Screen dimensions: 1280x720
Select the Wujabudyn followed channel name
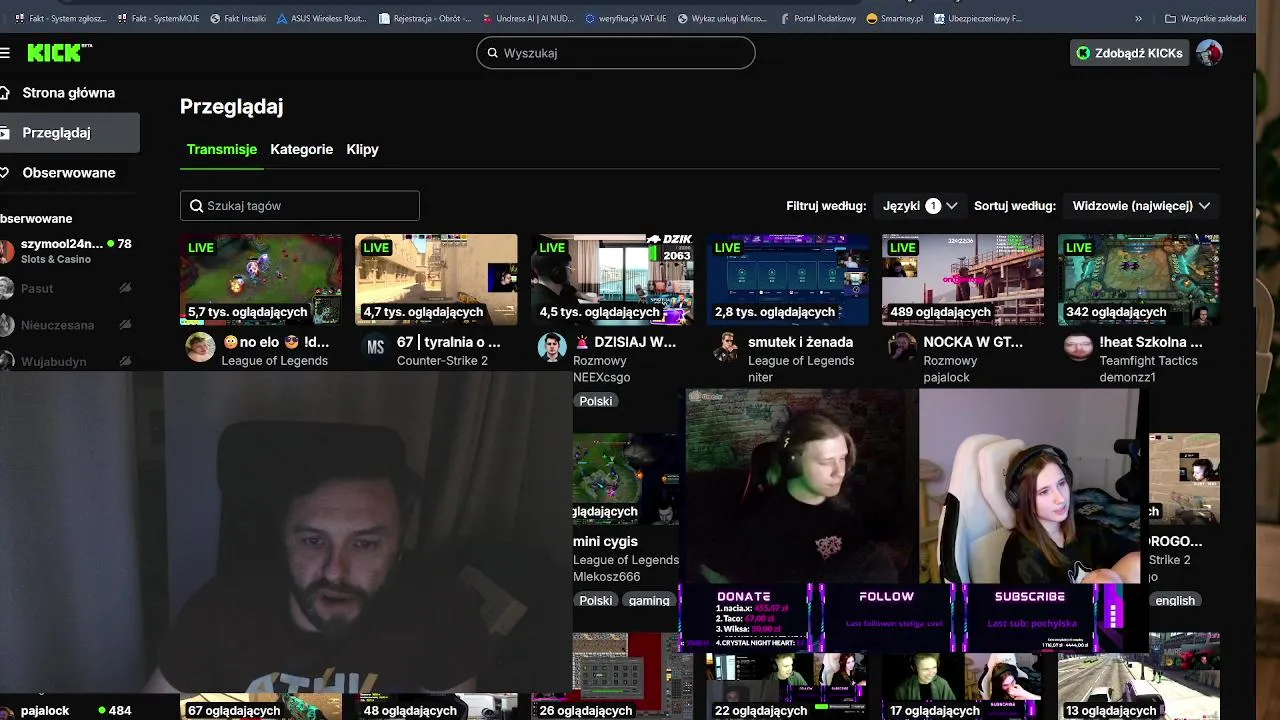pyautogui.click(x=54, y=361)
